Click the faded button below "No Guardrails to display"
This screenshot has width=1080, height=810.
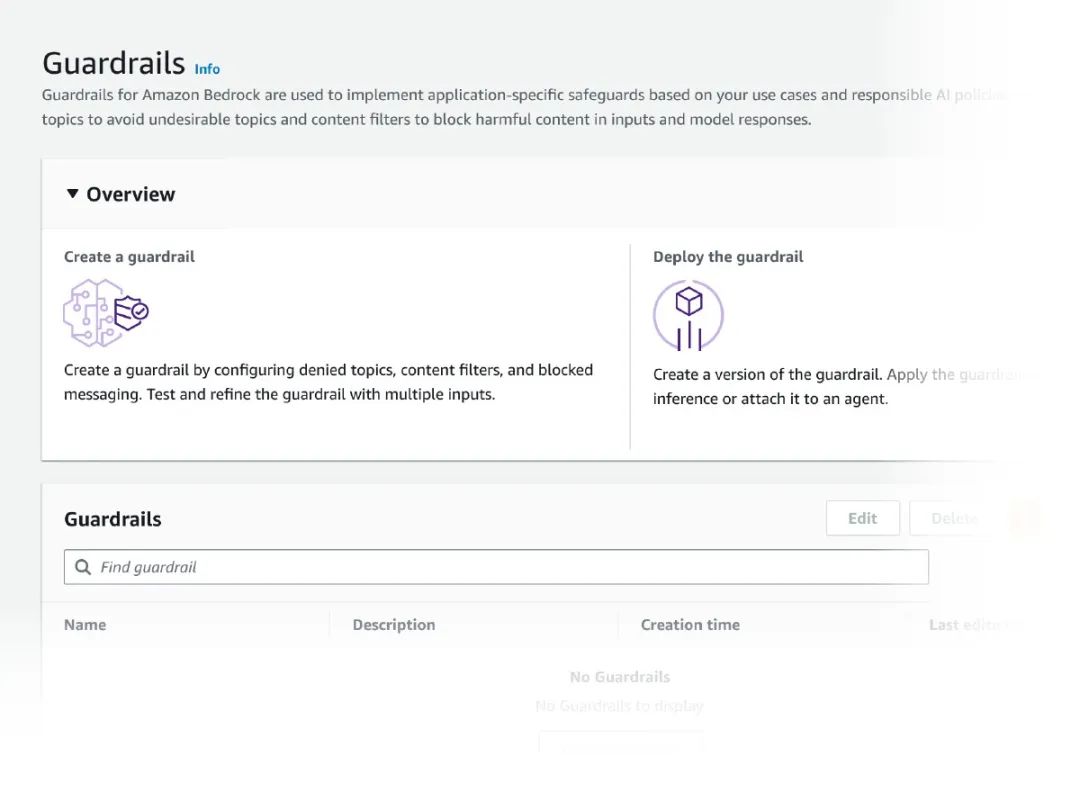pos(620,744)
